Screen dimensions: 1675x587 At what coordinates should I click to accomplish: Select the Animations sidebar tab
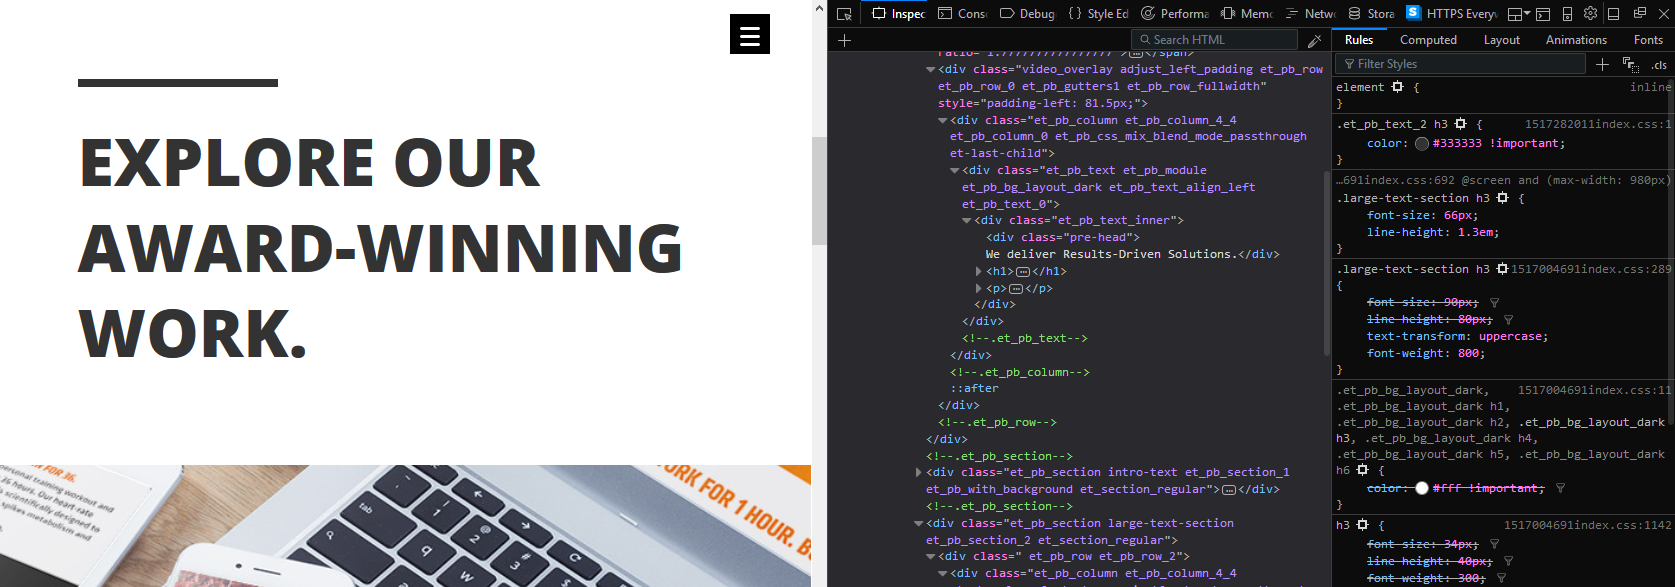tap(1576, 40)
